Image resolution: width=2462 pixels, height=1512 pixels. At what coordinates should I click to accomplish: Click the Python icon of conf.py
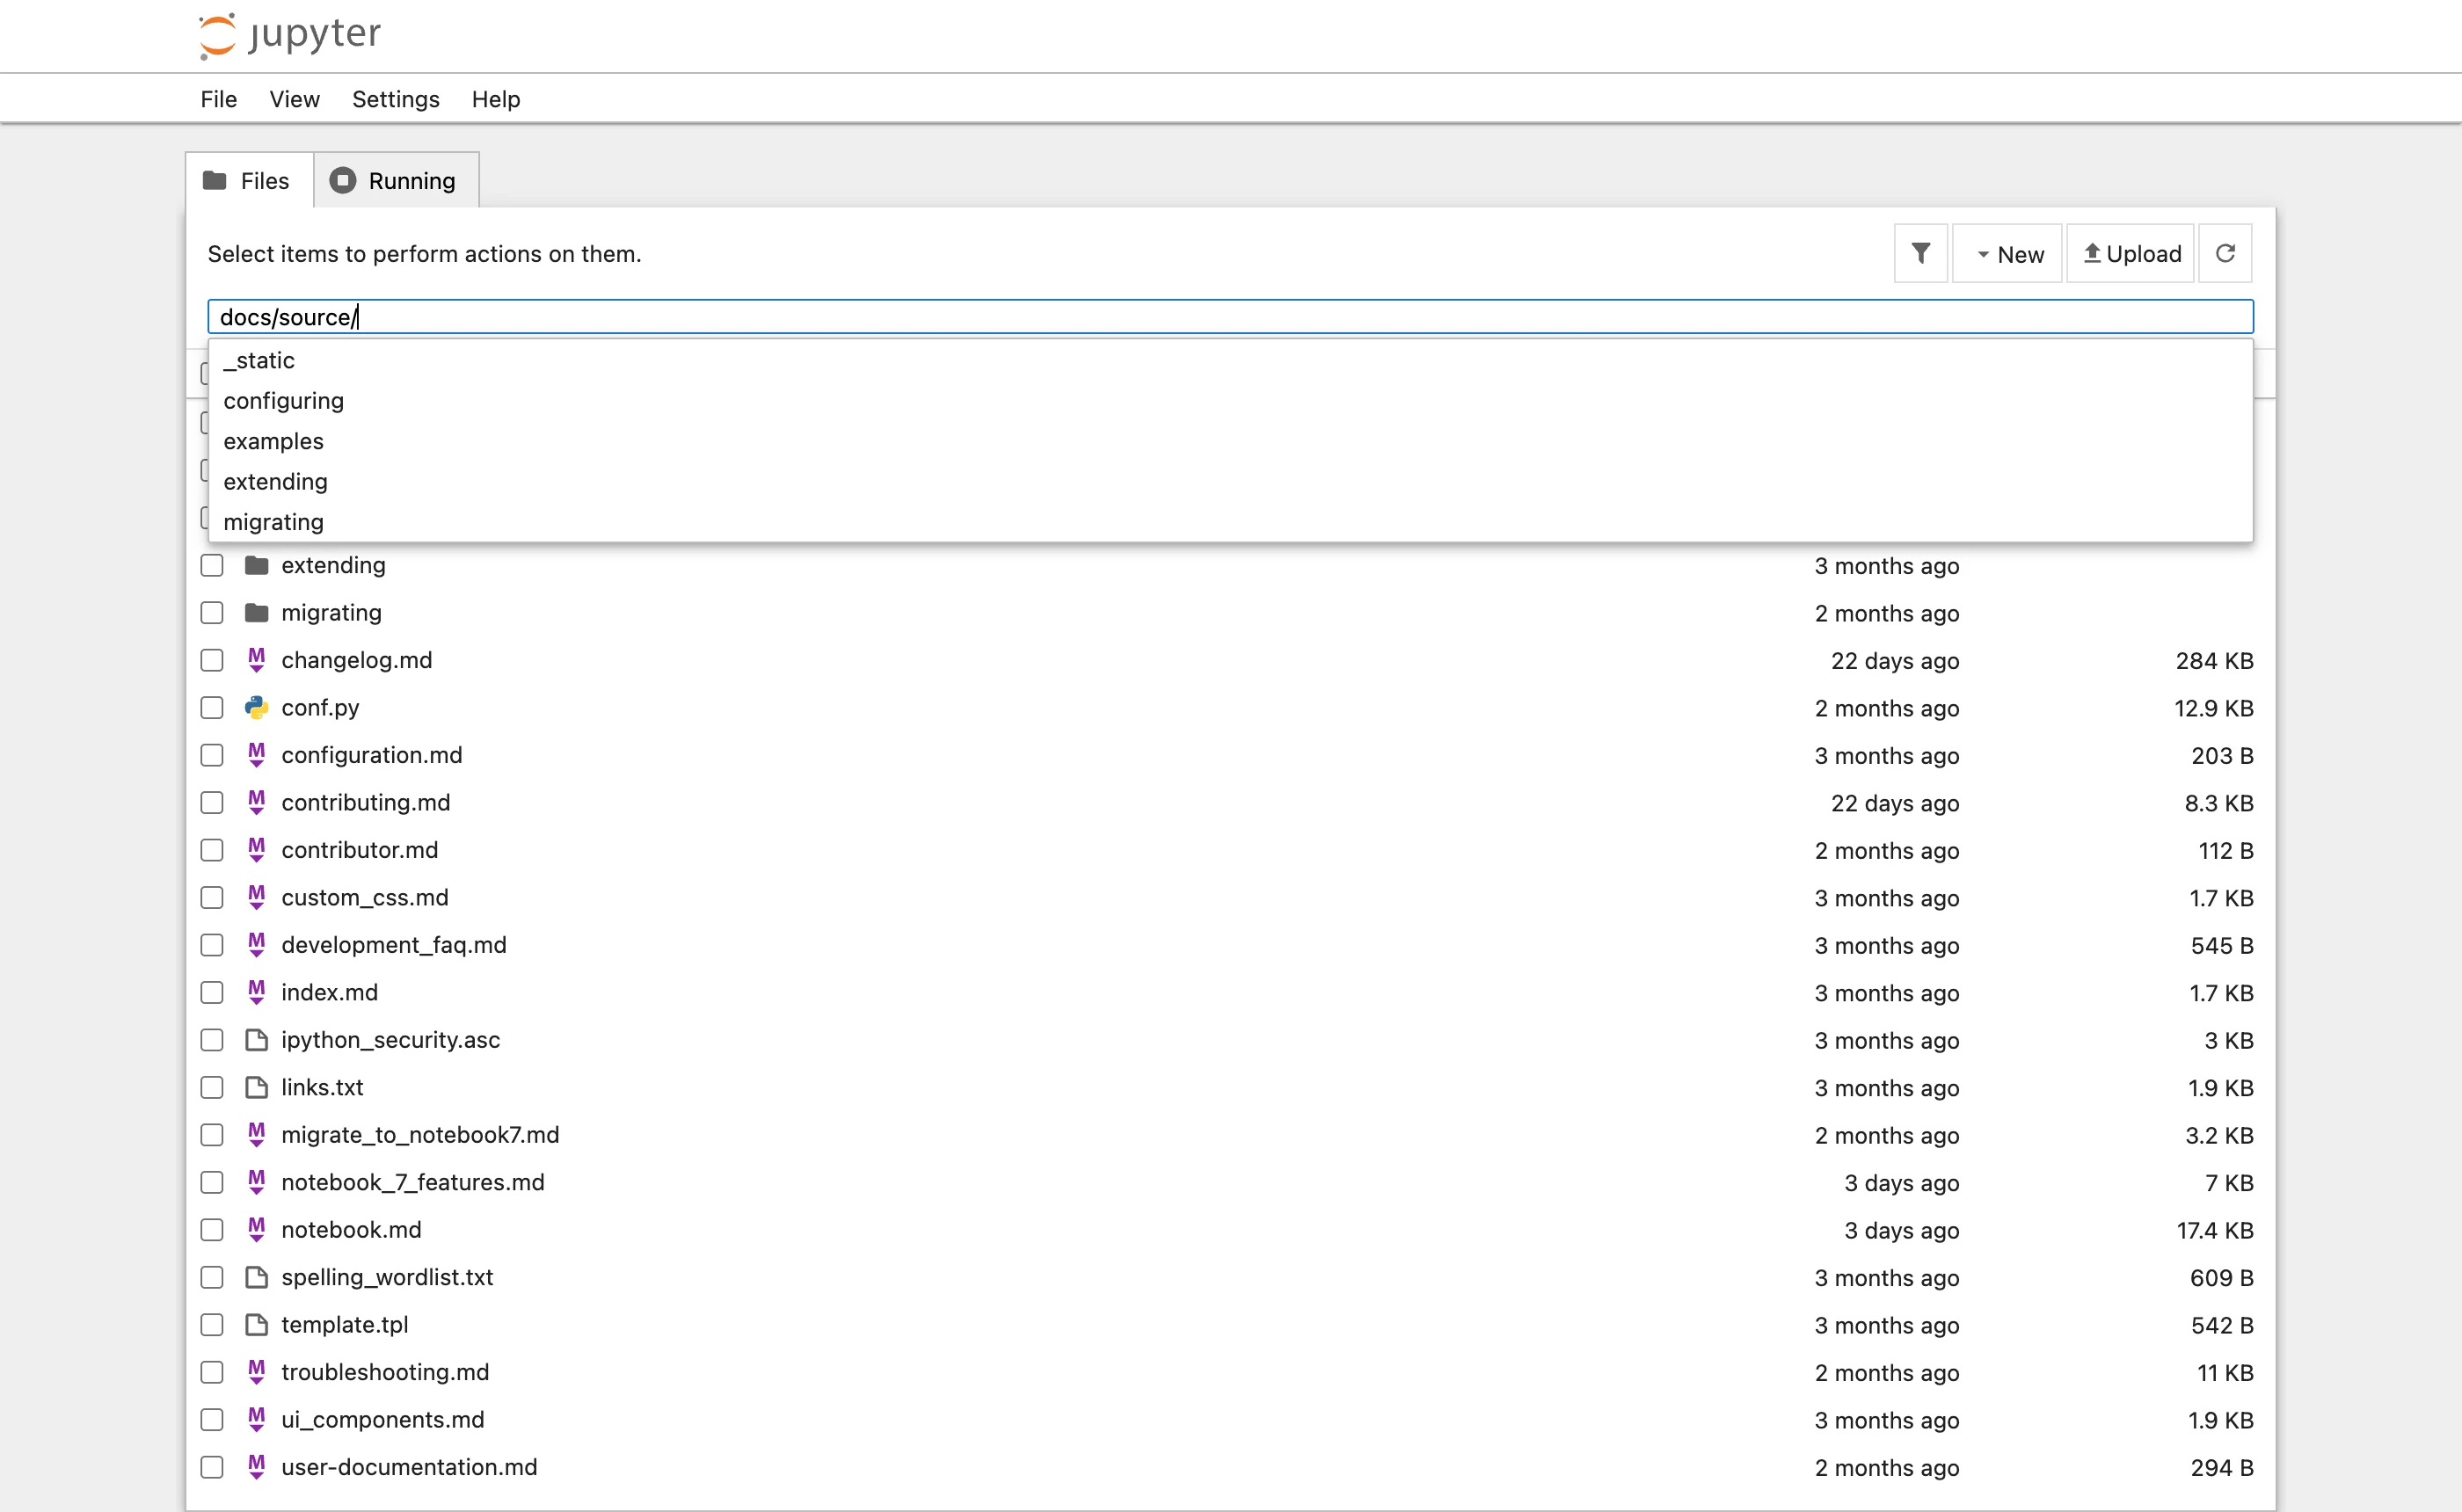pyautogui.click(x=257, y=708)
